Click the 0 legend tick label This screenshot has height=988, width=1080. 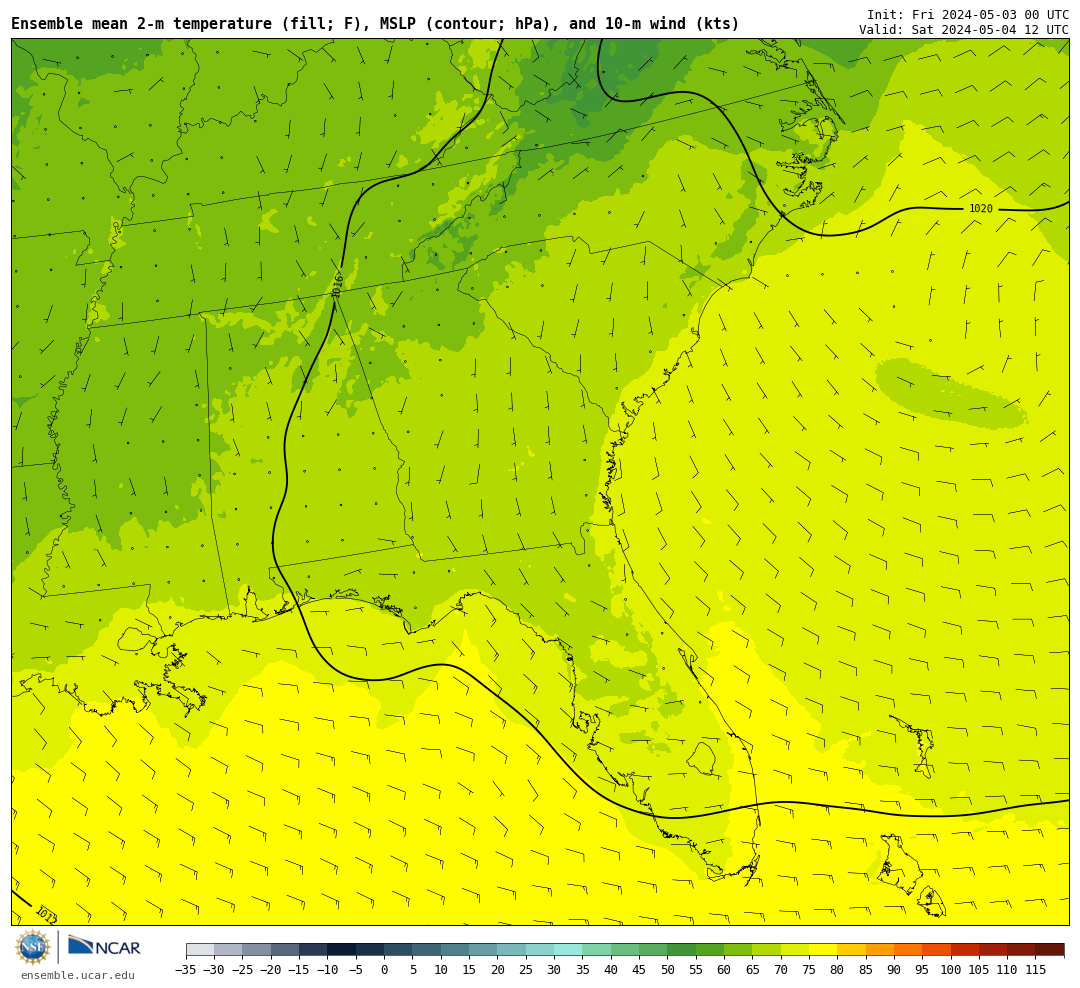[384, 969]
